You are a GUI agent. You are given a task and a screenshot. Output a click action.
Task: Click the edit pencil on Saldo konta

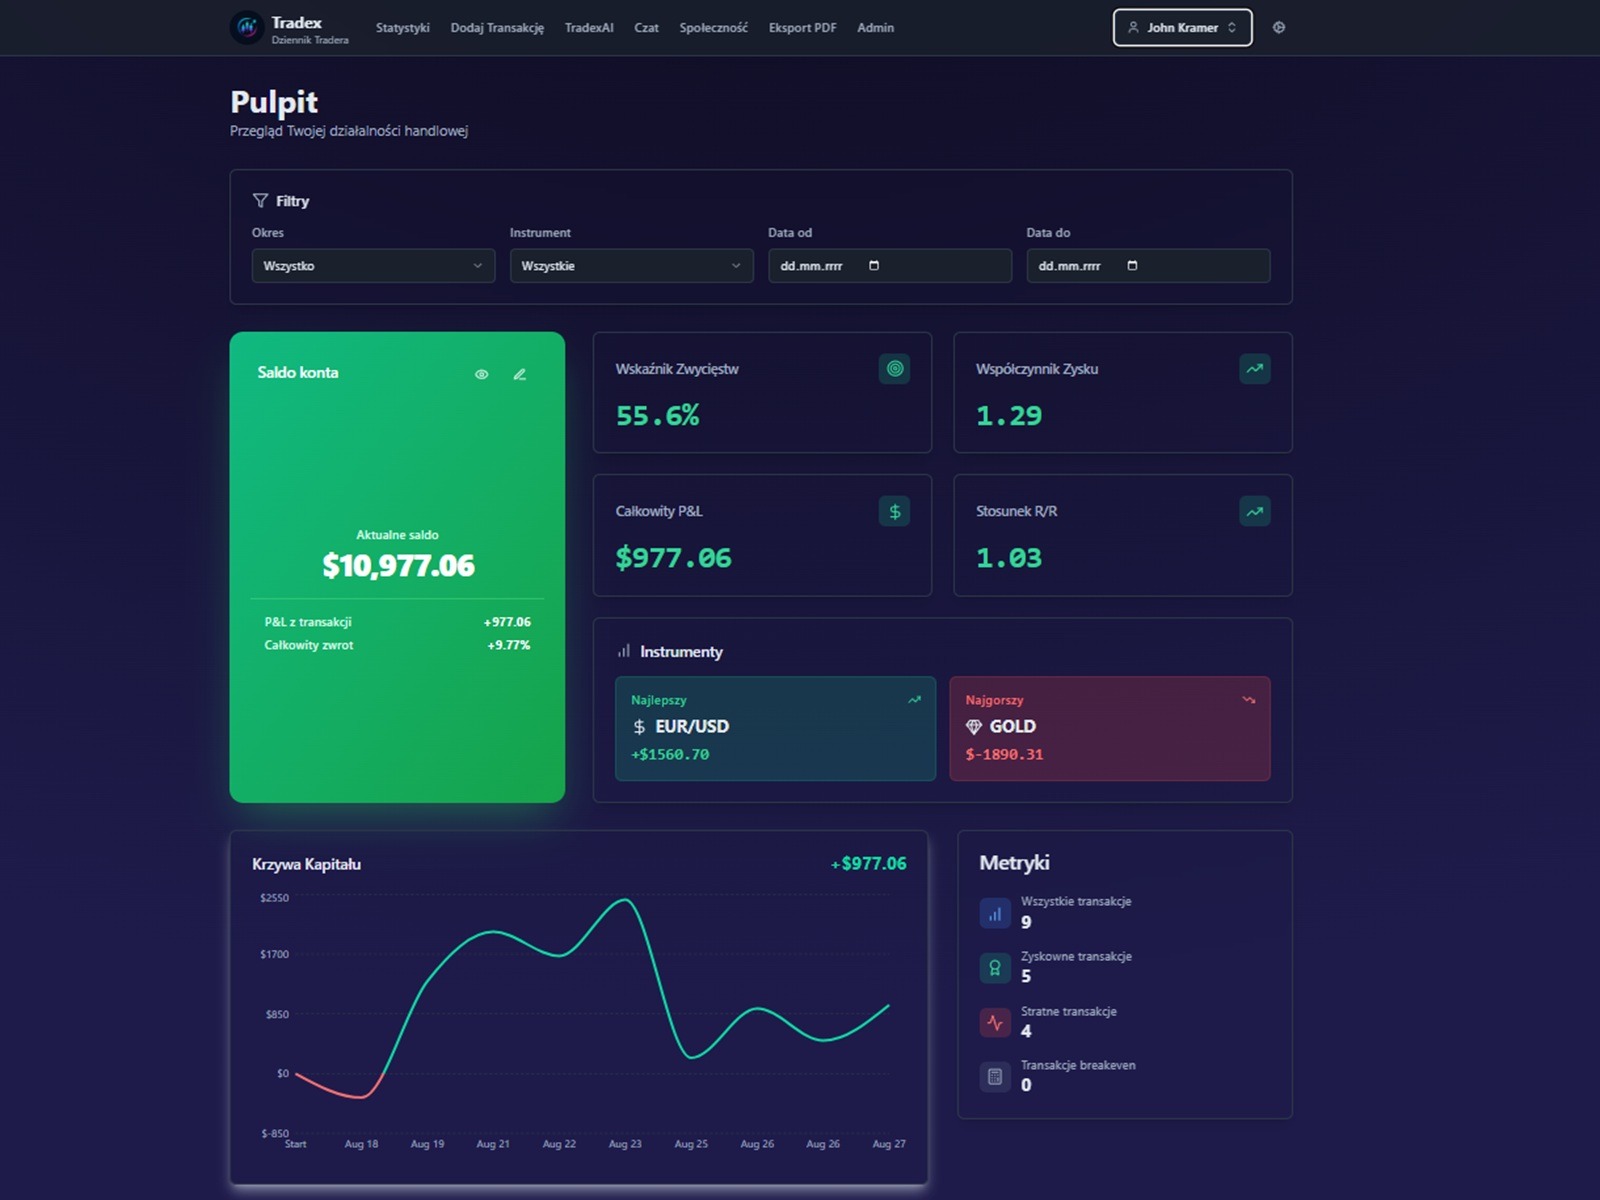[519, 374]
